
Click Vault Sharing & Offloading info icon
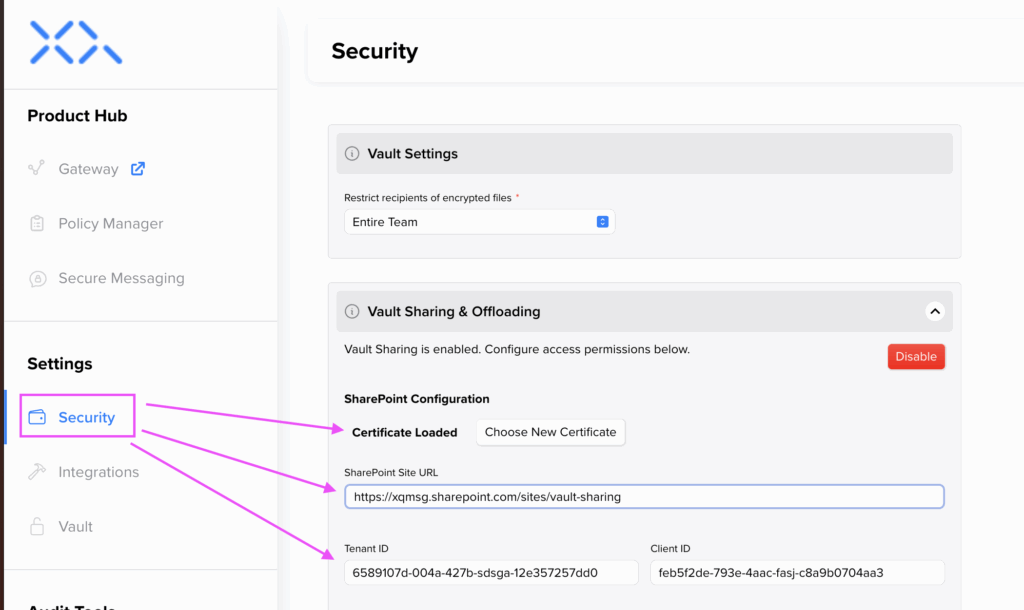[352, 312]
